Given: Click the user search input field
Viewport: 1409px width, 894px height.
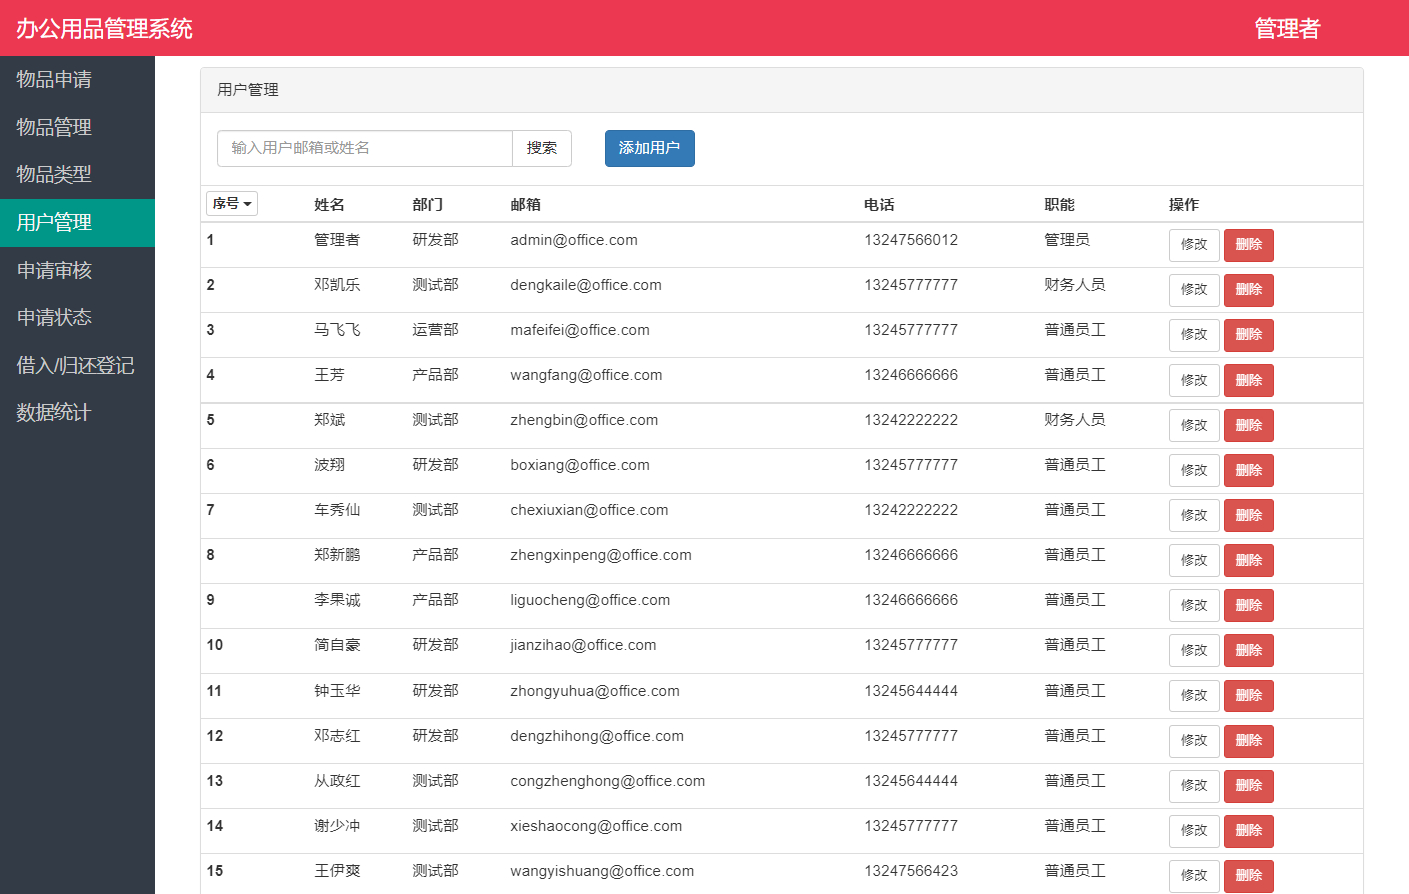Looking at the screenshot, I should (364, 147).
